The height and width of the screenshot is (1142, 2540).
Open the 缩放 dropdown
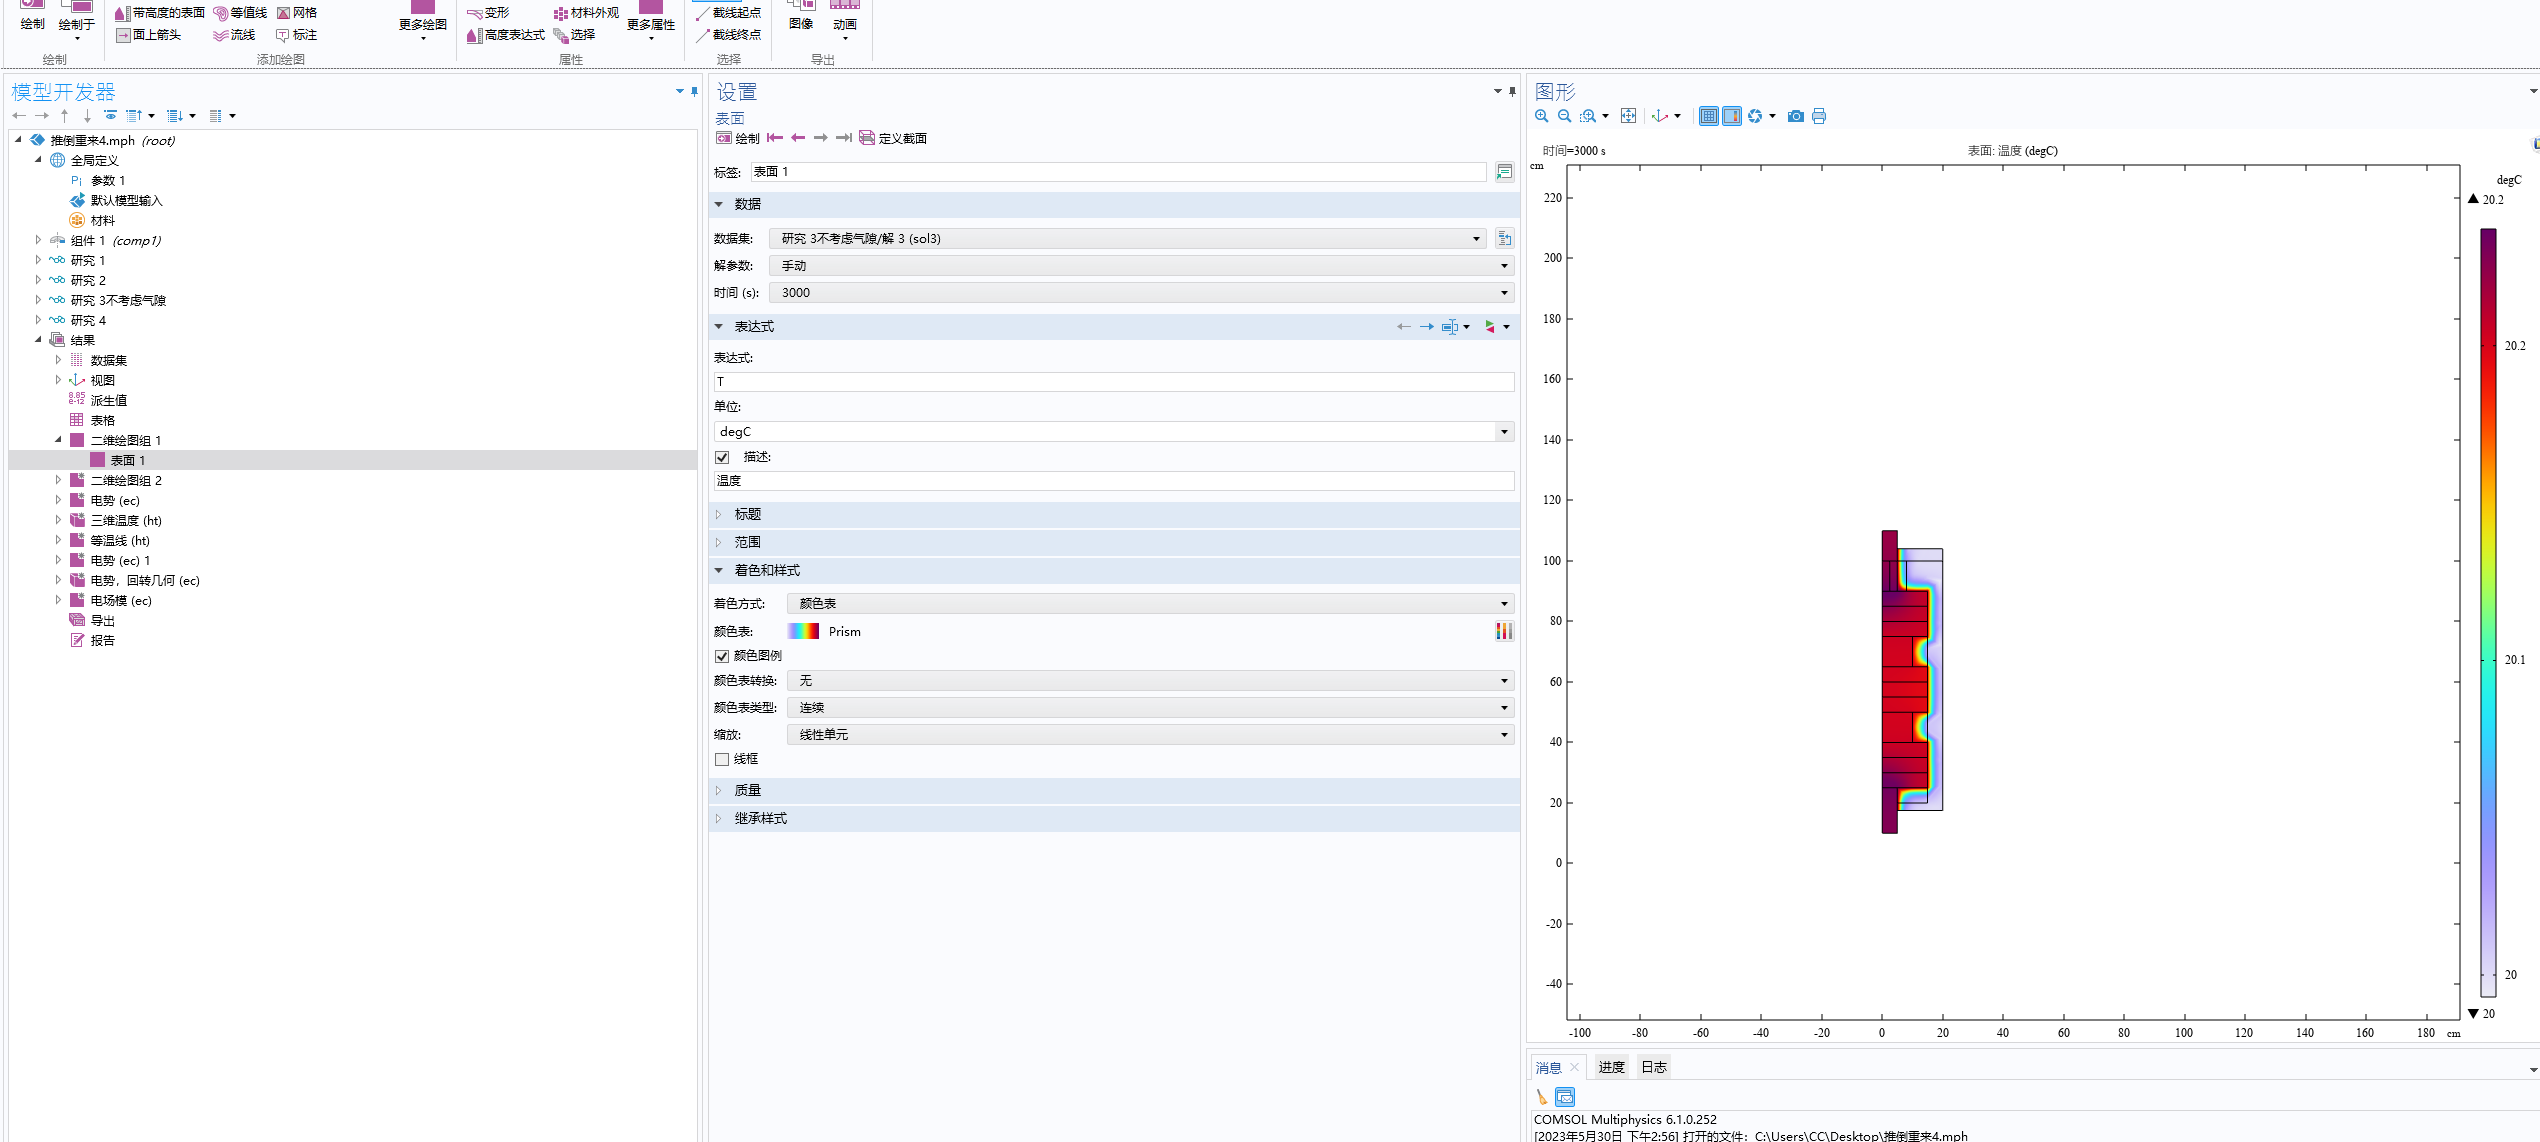pos(1151,735)
